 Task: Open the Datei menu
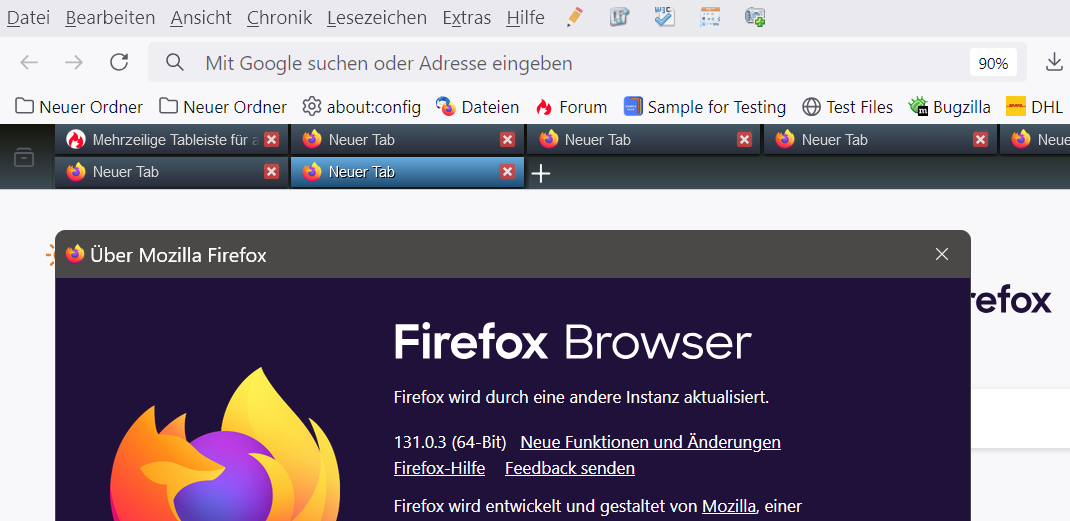pyautogui.click(x=29, y=18)
